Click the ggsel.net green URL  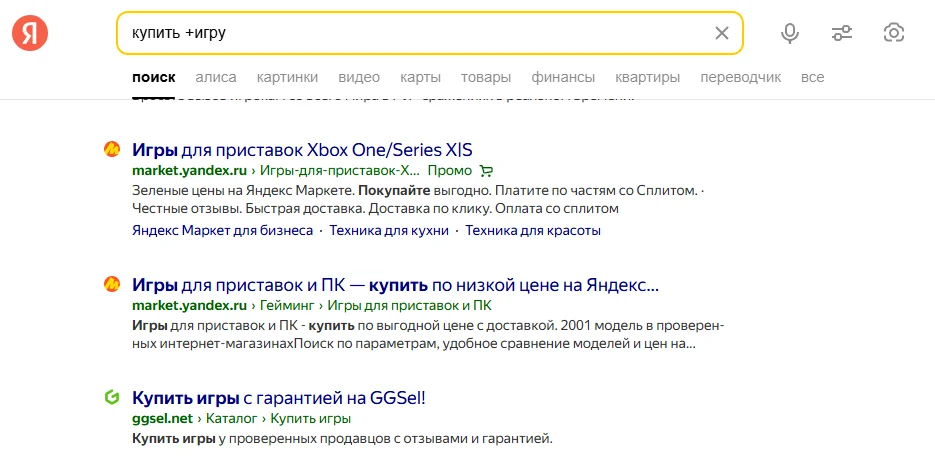[x=162, y=418]
